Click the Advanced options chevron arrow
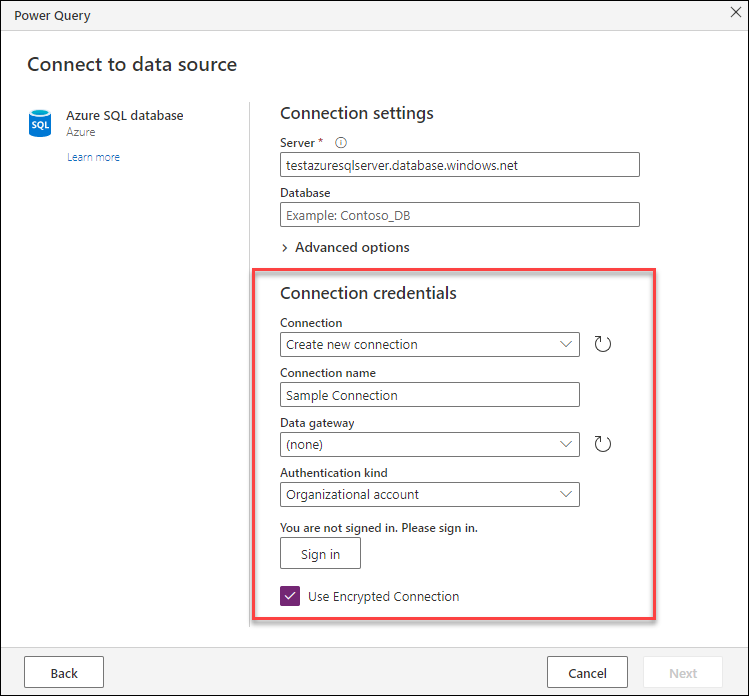 pos(285,247)
